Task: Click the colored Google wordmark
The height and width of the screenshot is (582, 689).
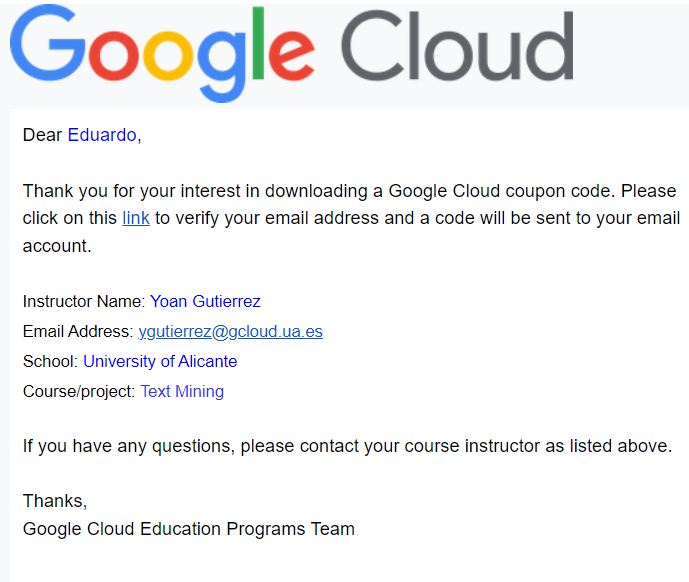Action: (x=162, y=53)
